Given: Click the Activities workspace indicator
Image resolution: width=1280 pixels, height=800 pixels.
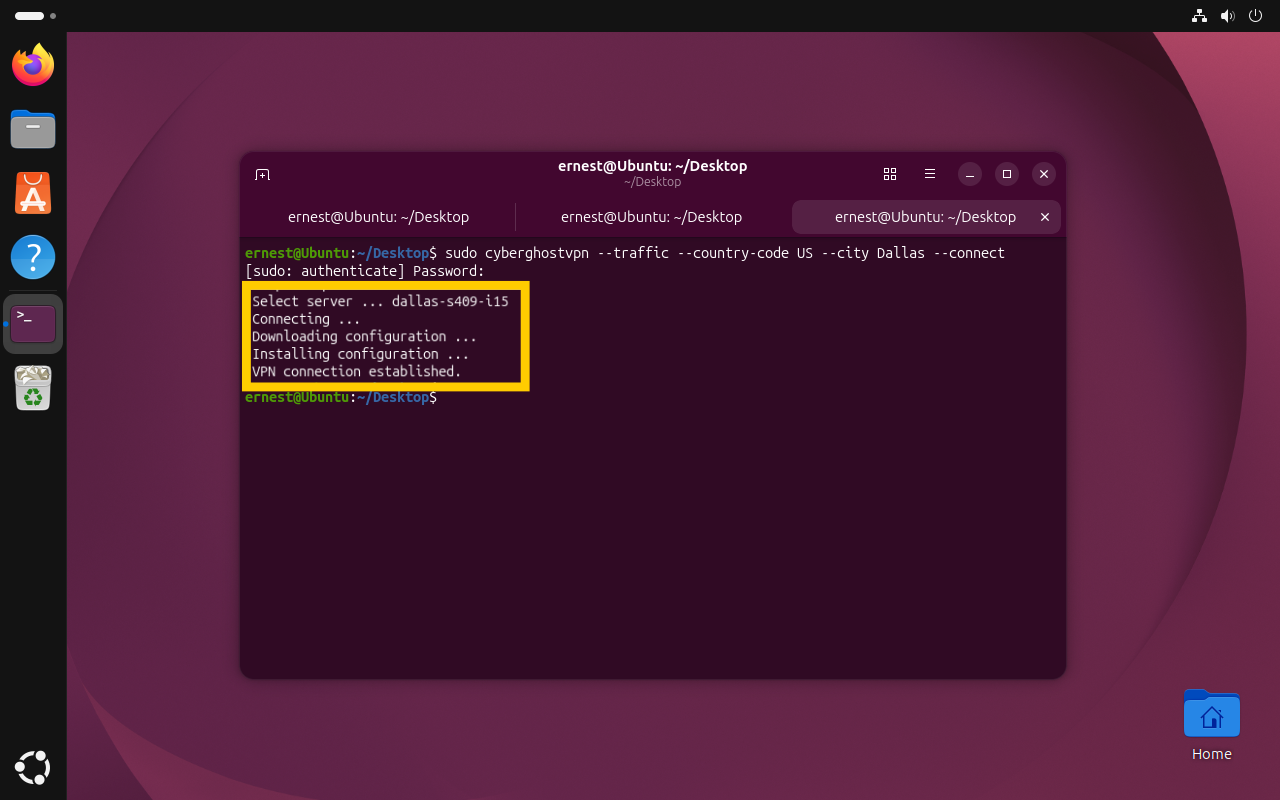Looking at the screenshot, I should 35,16.
